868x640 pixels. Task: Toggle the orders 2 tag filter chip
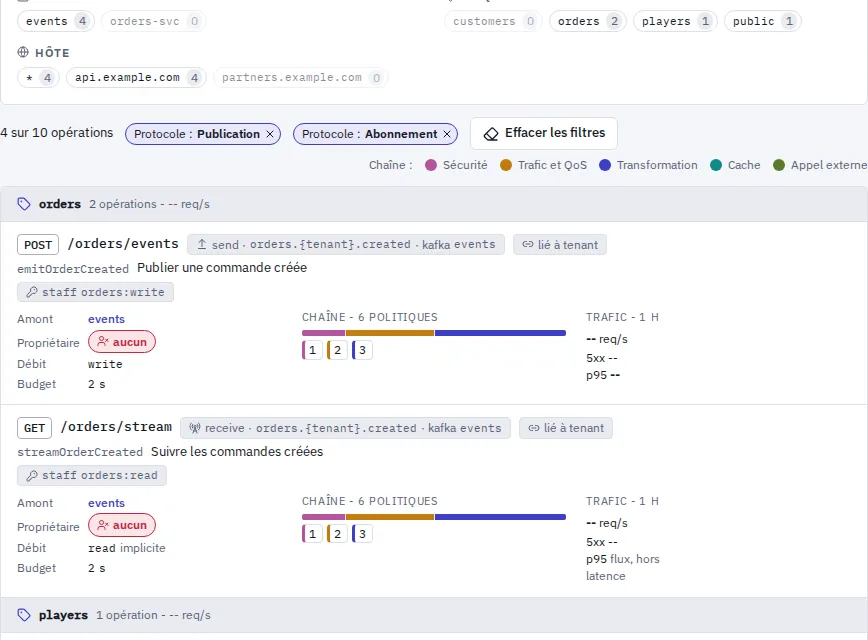point(587,21)
